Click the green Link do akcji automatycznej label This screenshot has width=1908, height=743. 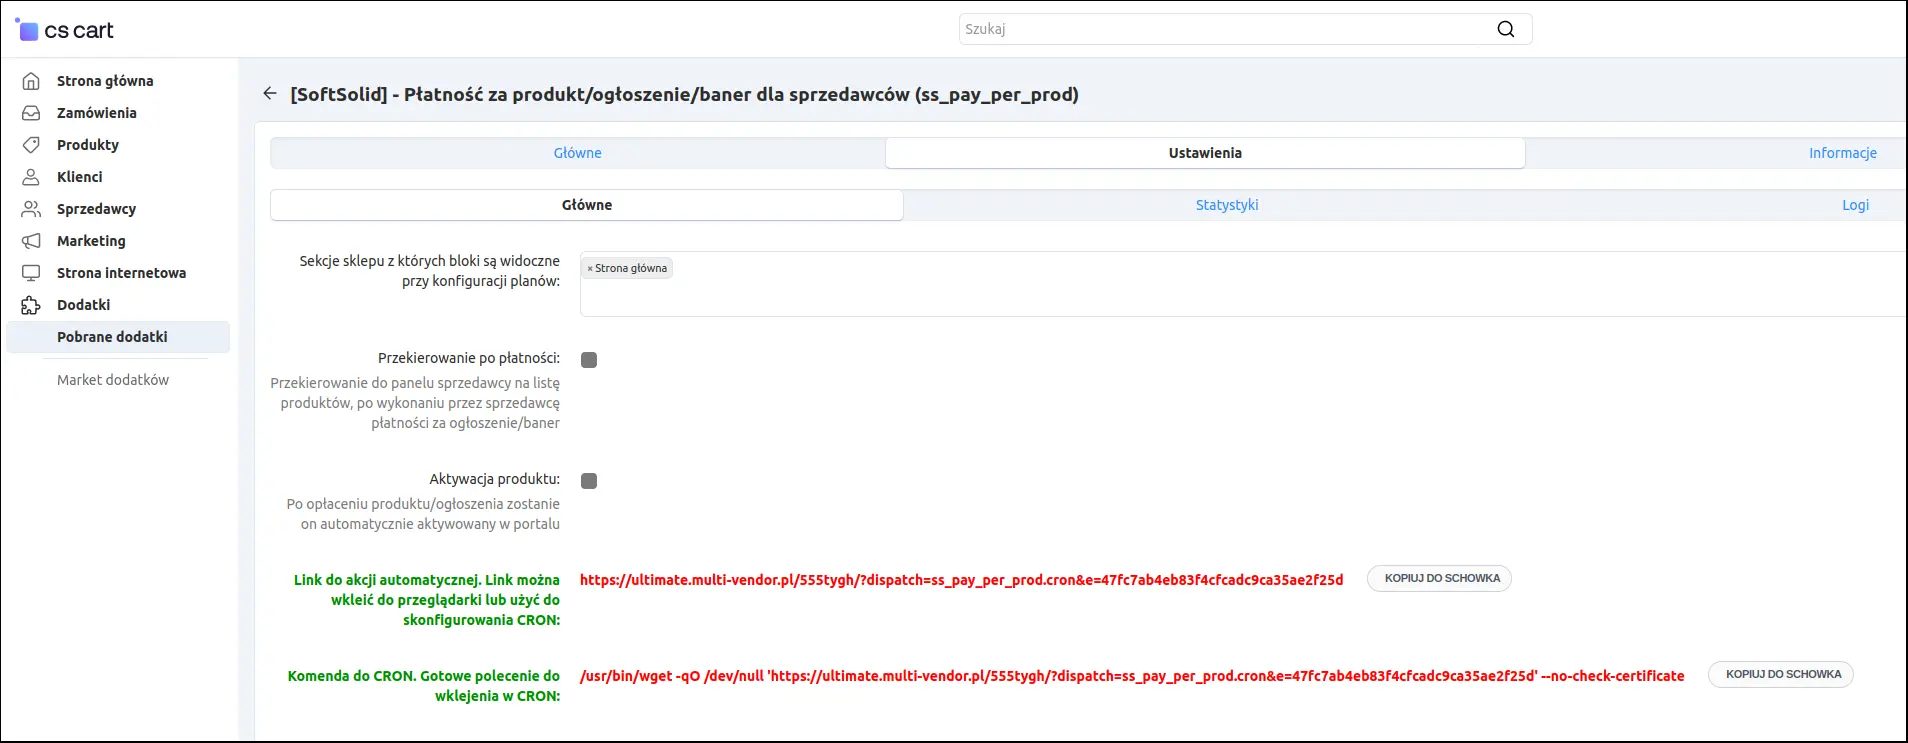[x=427, y=600]
